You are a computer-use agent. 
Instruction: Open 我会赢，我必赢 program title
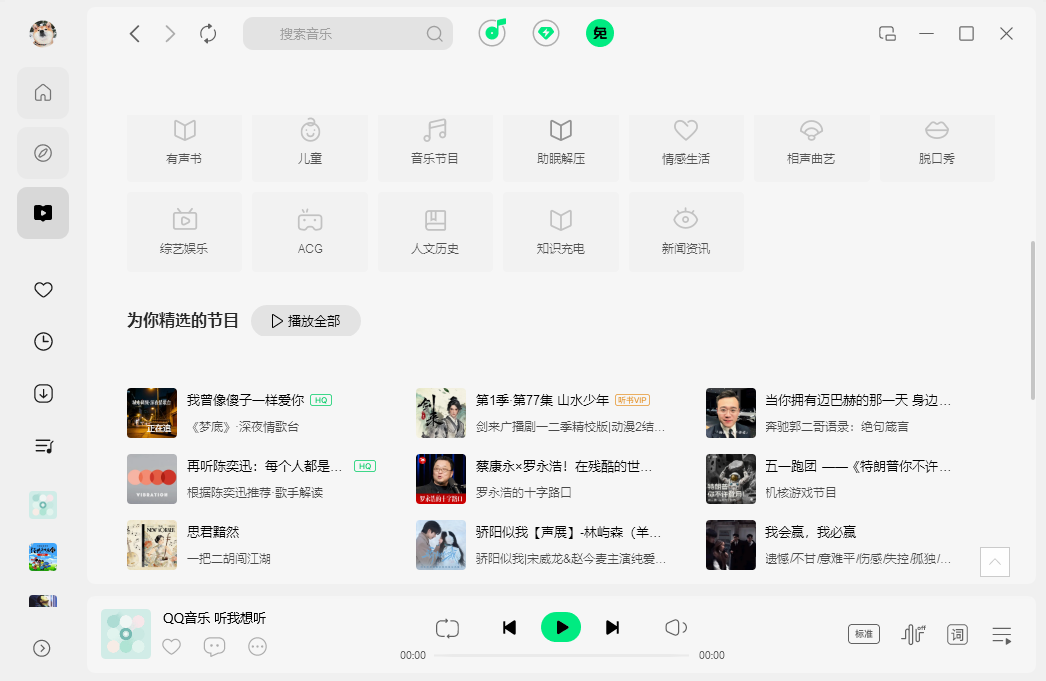point(810,532)
